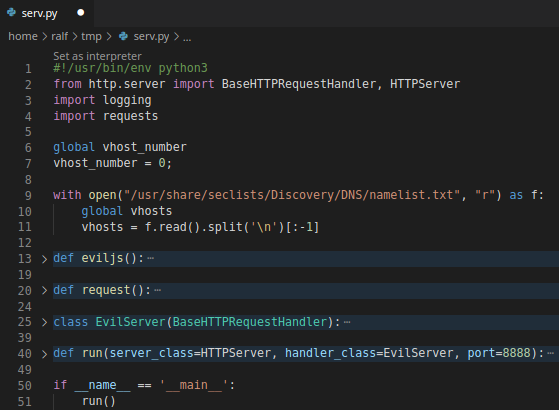Click the serv.py breadcrumb item
This screenshot has width=559, height=410.
tap(151, 37)
